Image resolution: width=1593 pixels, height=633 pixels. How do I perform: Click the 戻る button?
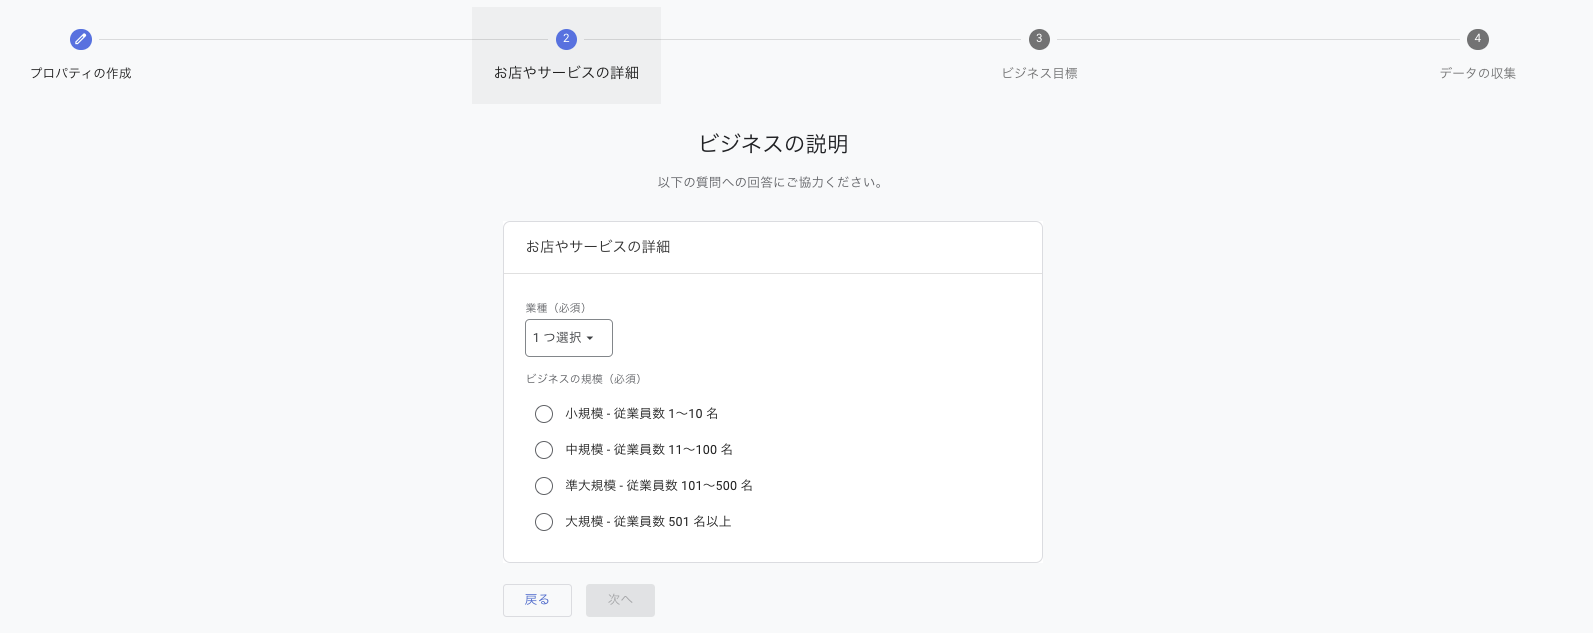click(537, 600)
